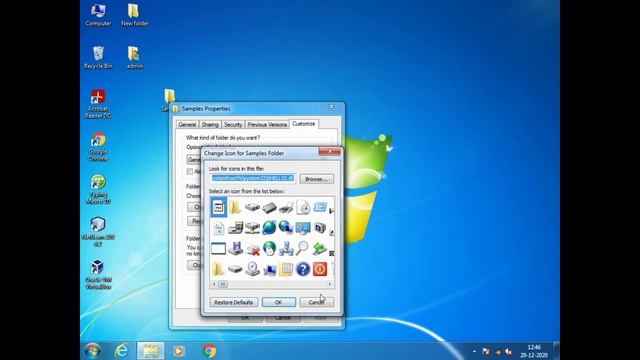Select the Typing Master desktop shortcut
This screenshot has height=360, width=640.
pos(98,190)
